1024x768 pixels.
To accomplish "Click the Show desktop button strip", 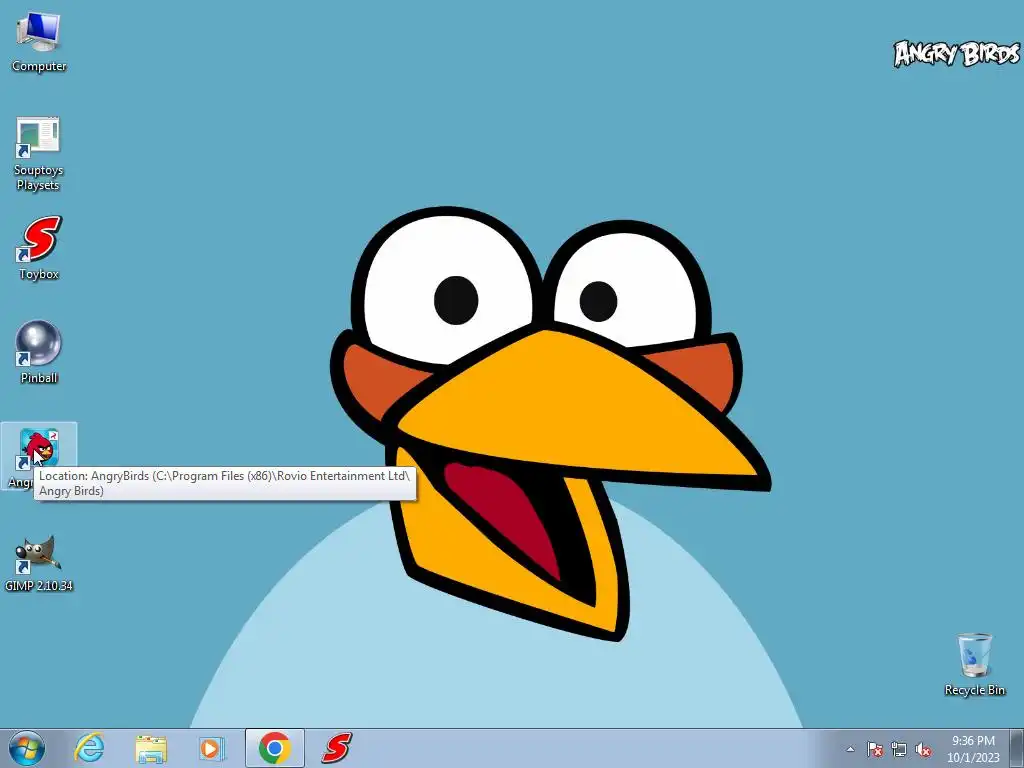I will click(x=1017, y=749).
